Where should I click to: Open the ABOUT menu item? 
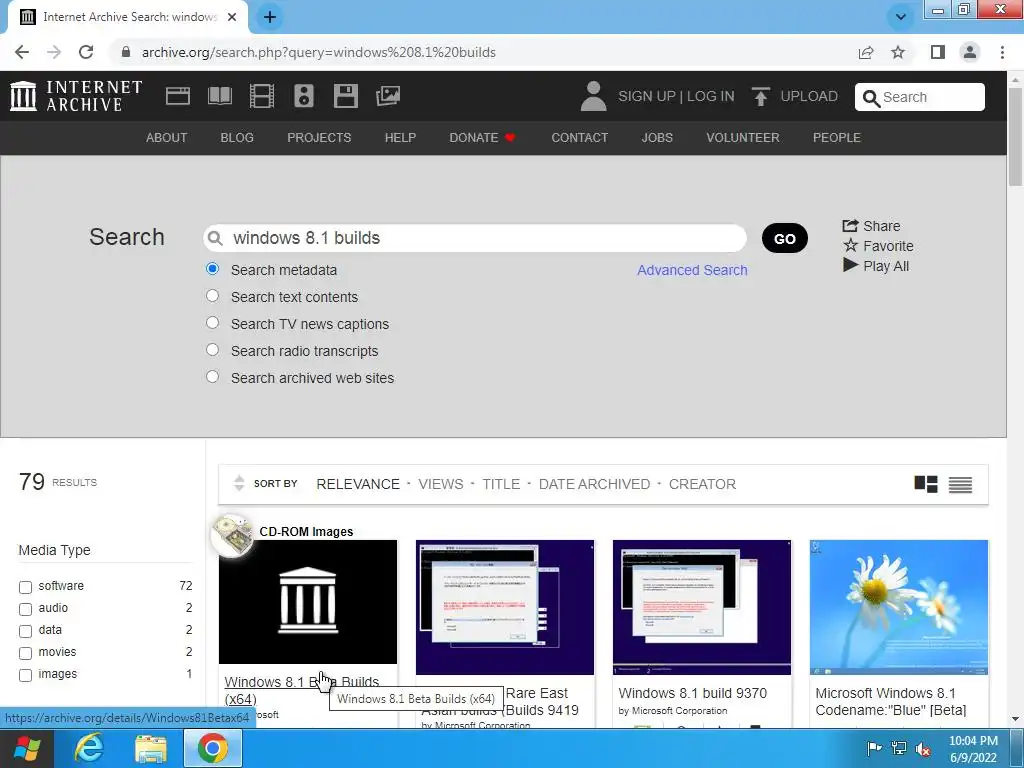tap(167, 138)
